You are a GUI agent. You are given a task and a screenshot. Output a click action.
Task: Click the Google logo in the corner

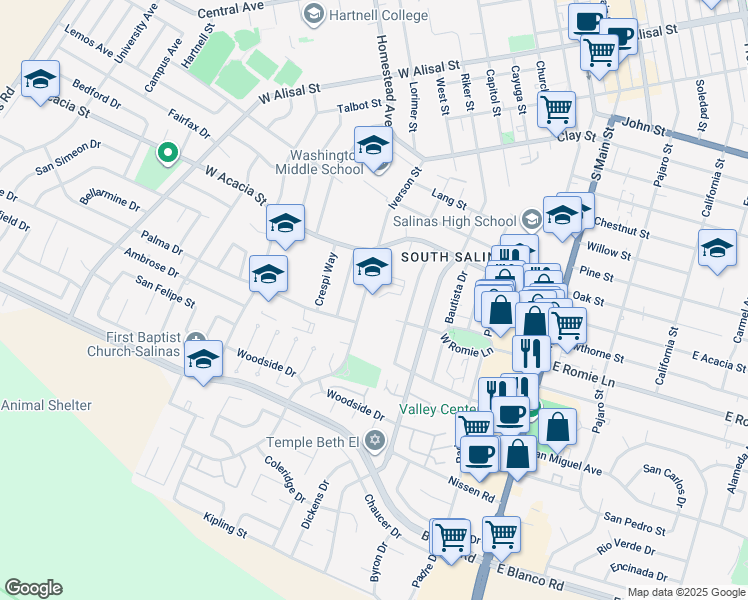pyautogui.click(x=33, y=588)
